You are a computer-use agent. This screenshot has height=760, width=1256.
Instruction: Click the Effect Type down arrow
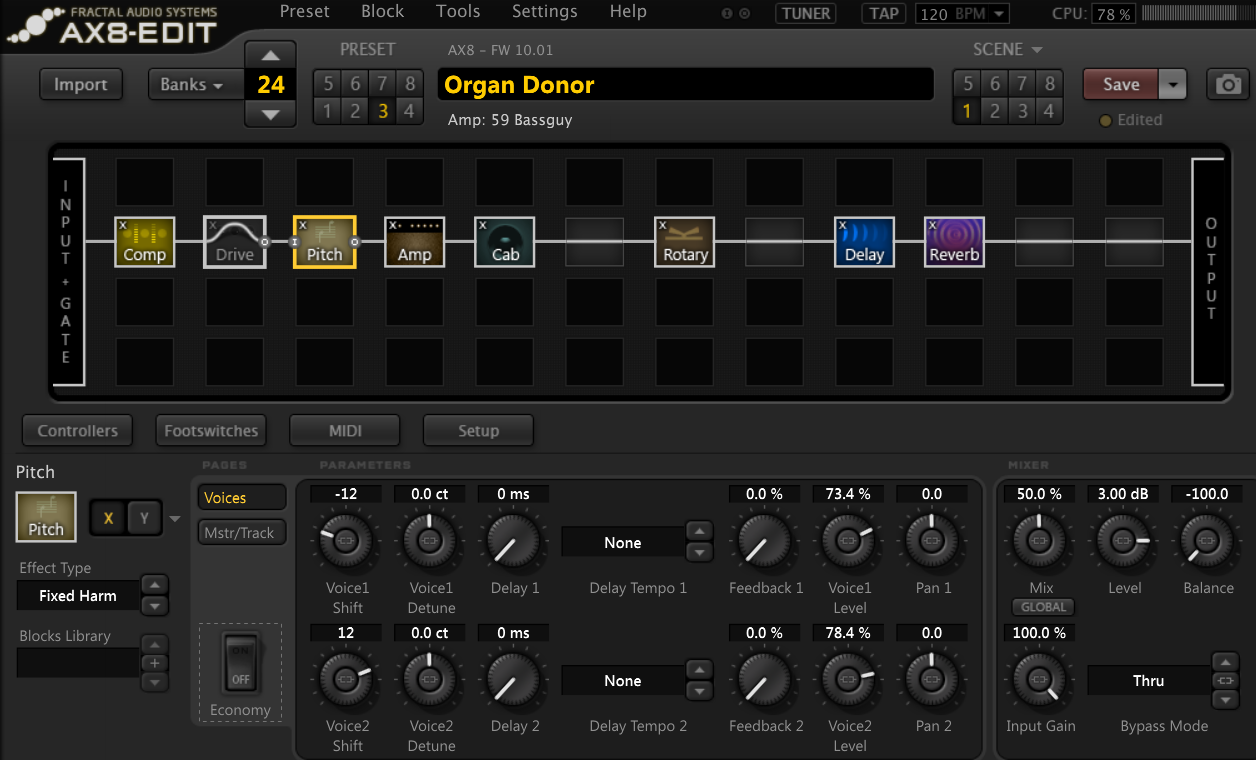pyautogui.click(x=154, y=605)
